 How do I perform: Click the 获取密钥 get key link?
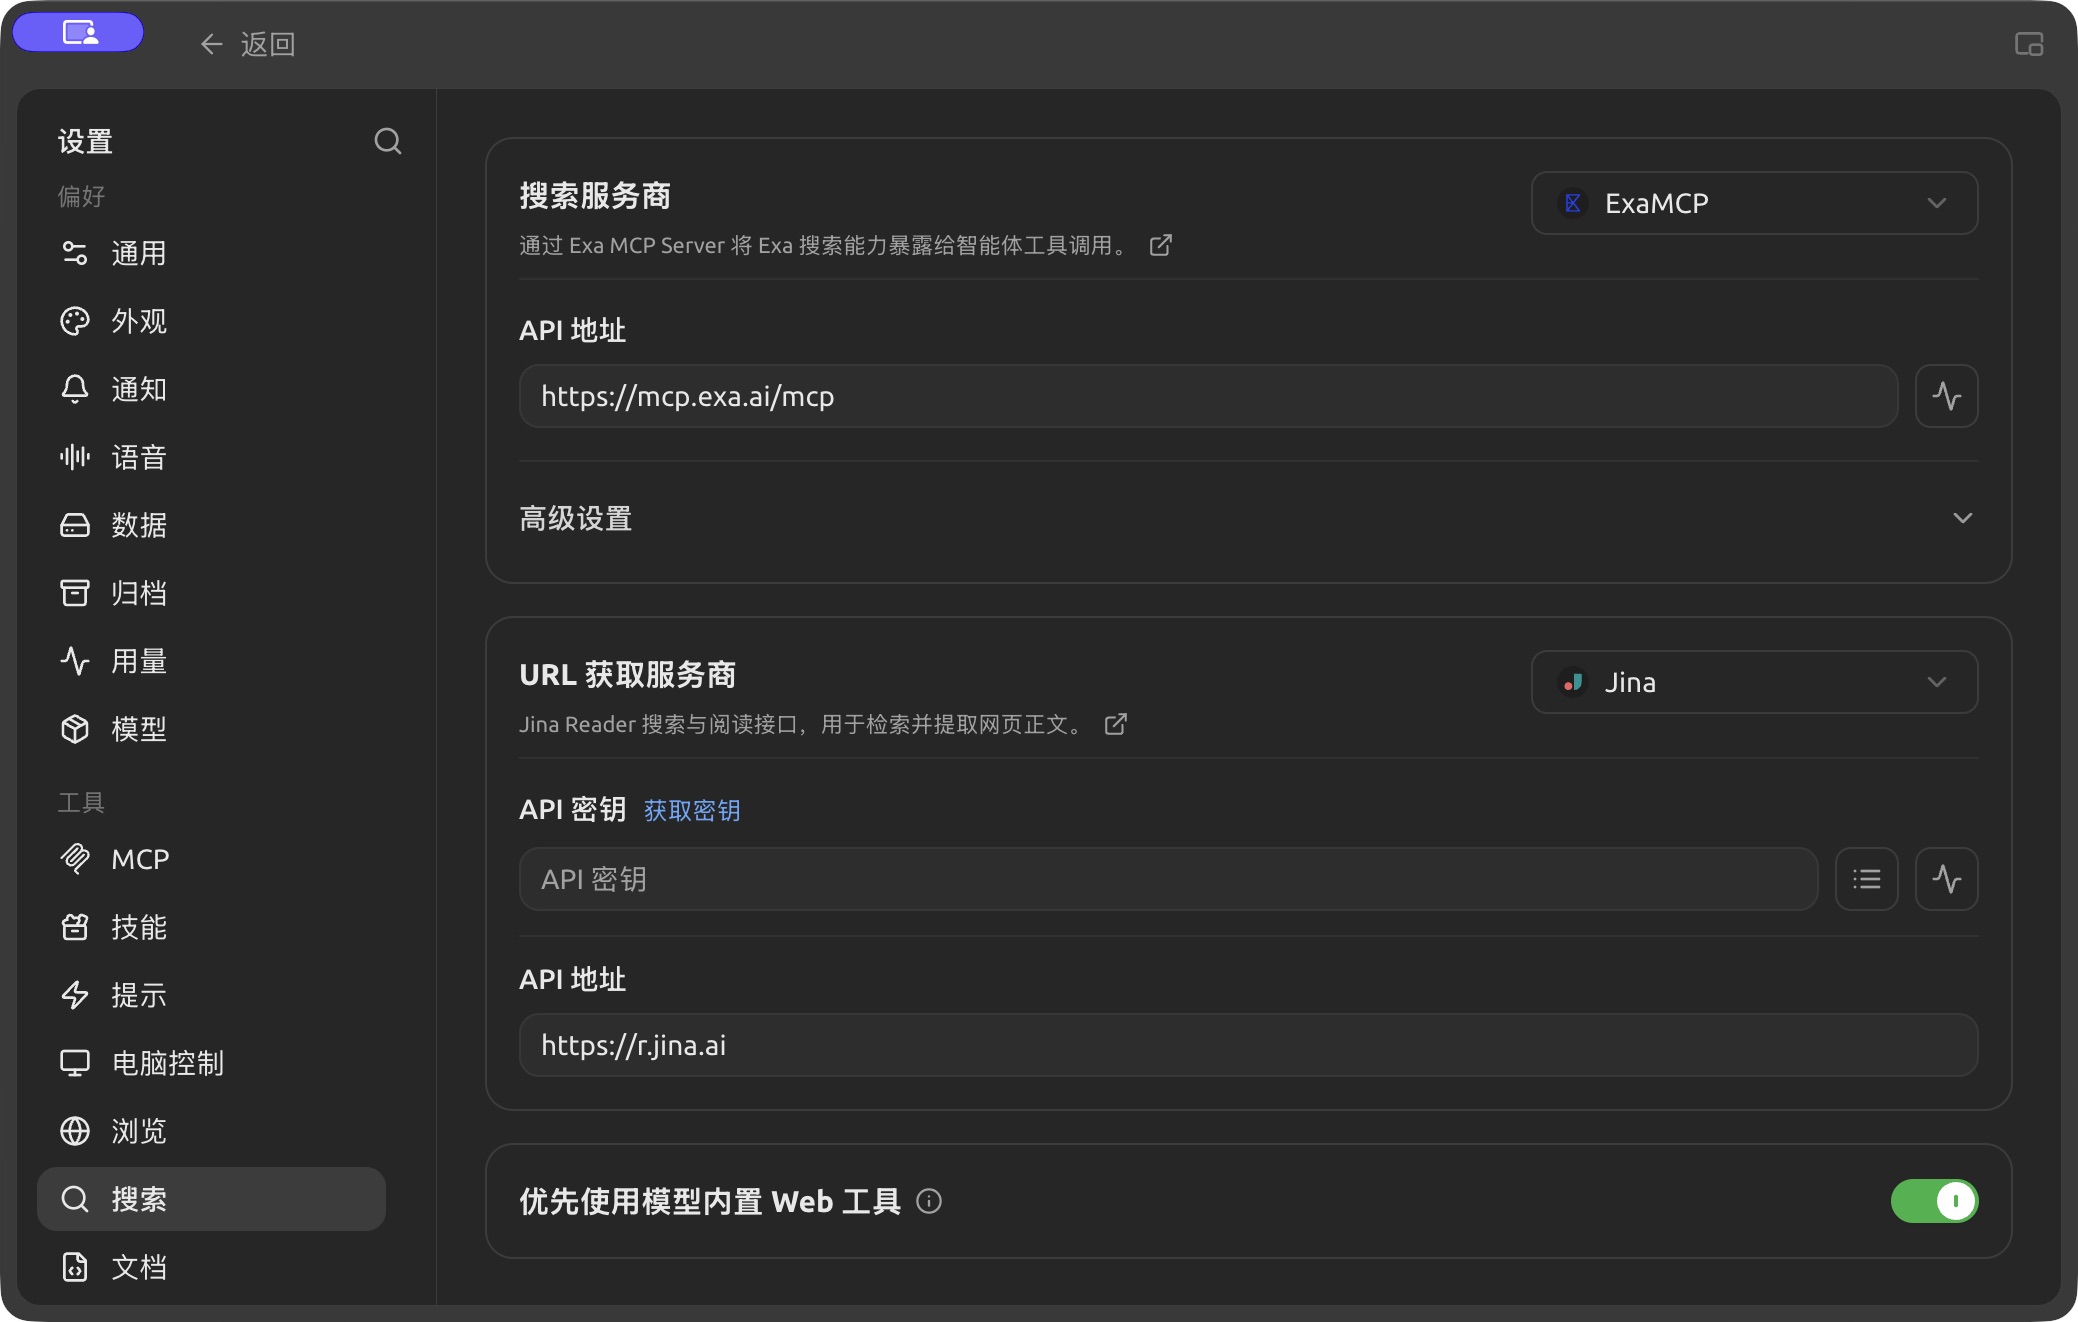tap(692, 810)
